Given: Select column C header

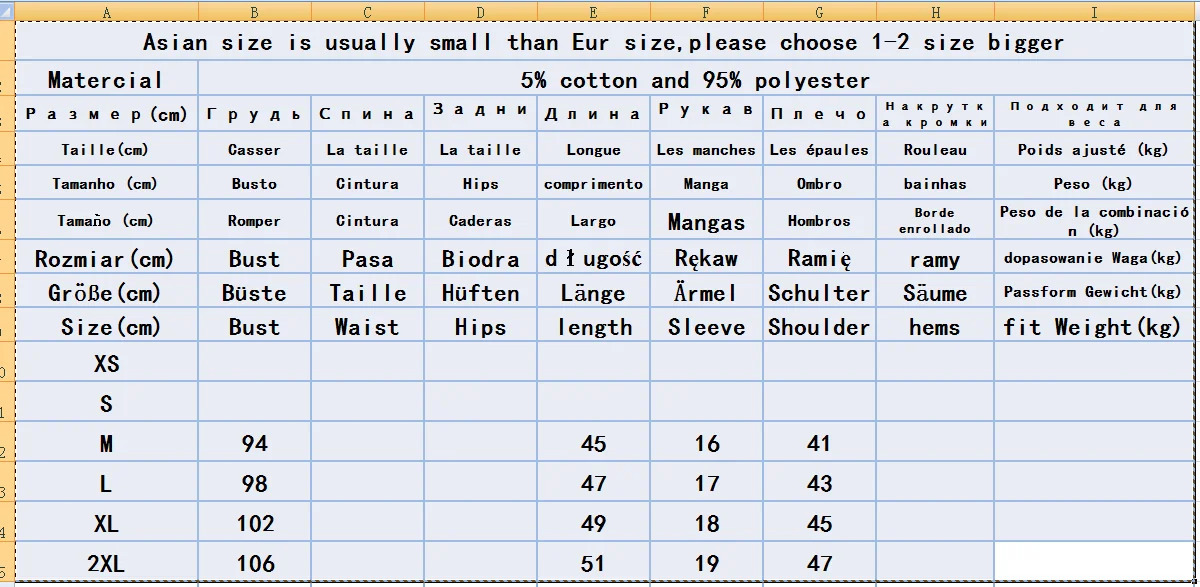Looking at the screenshot, I should tap(367, 12).
